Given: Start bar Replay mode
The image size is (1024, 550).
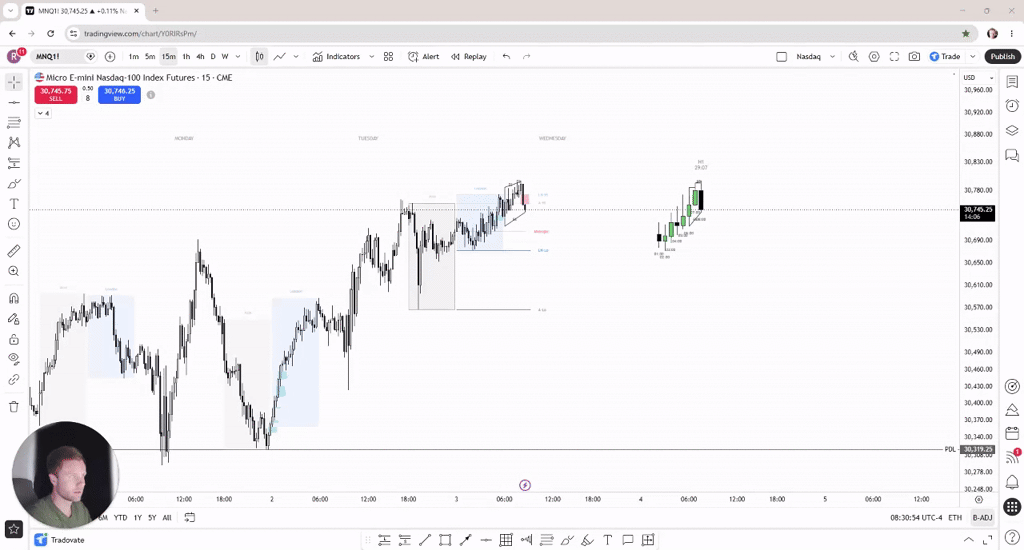Looking at the screenshot, I should tap(469, 57).
